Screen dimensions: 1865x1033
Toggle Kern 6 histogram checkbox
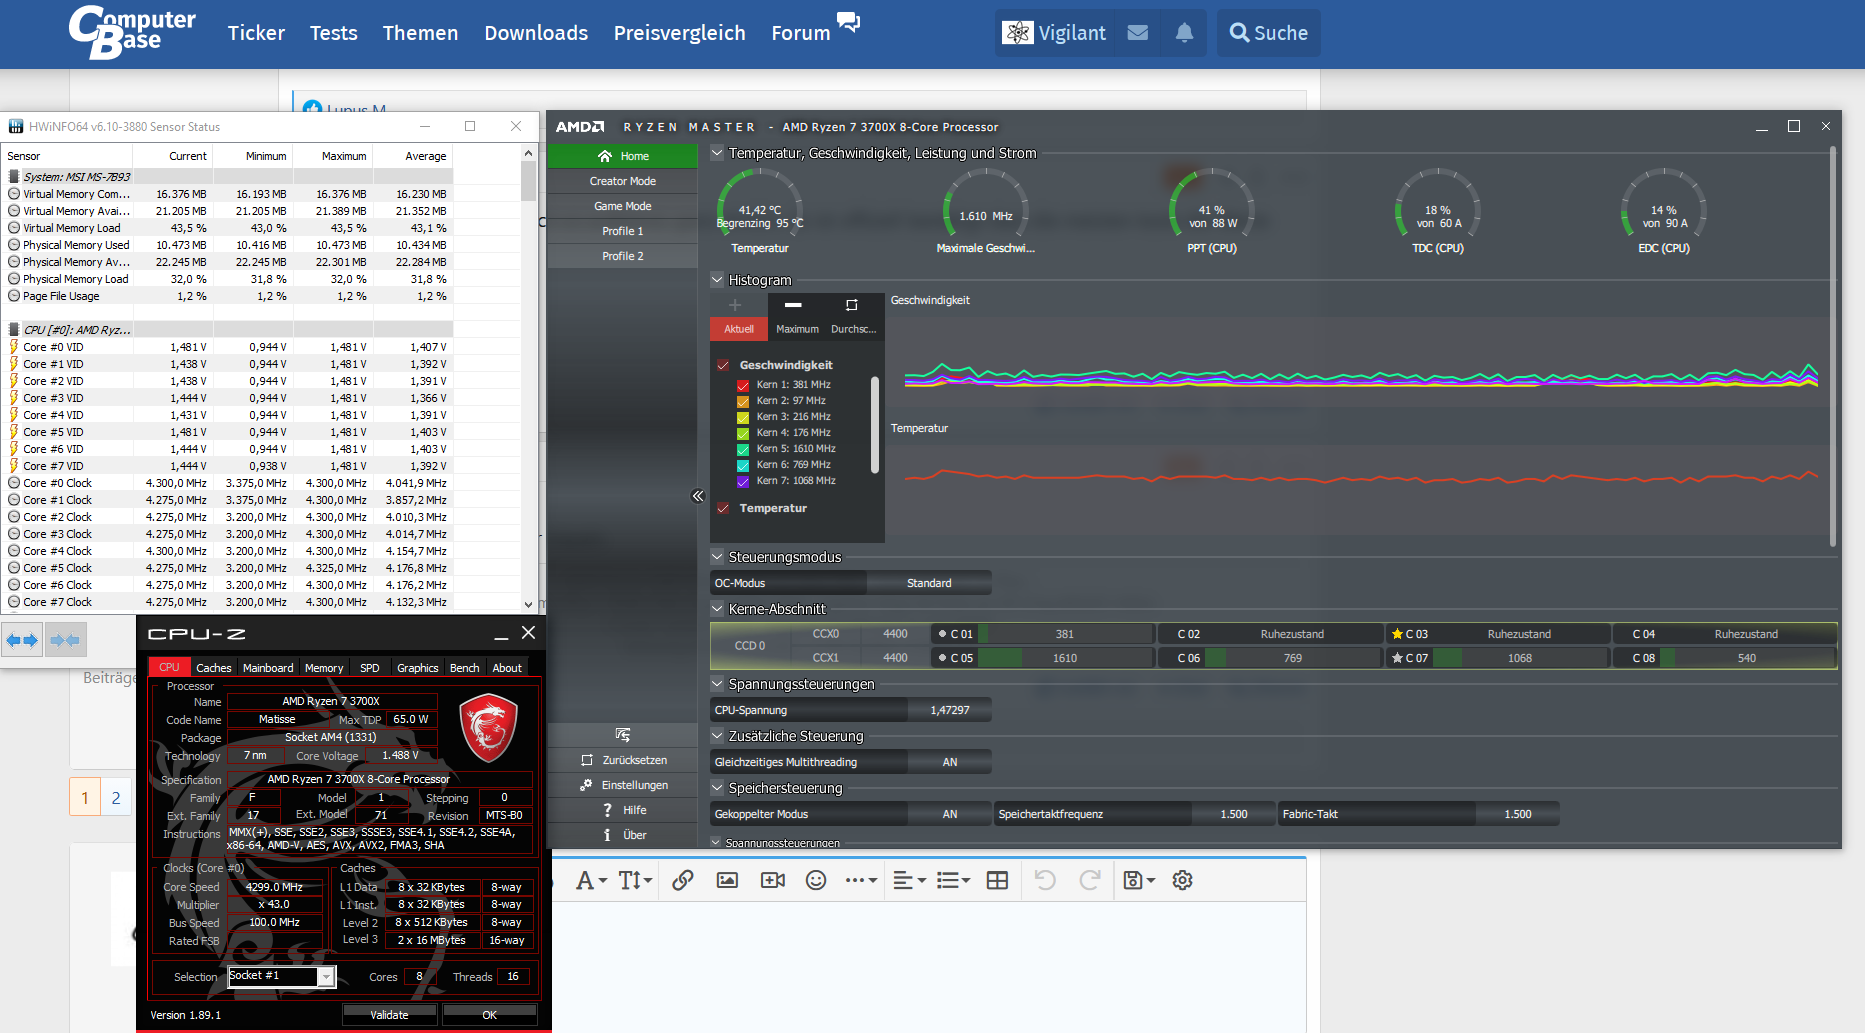743,465
